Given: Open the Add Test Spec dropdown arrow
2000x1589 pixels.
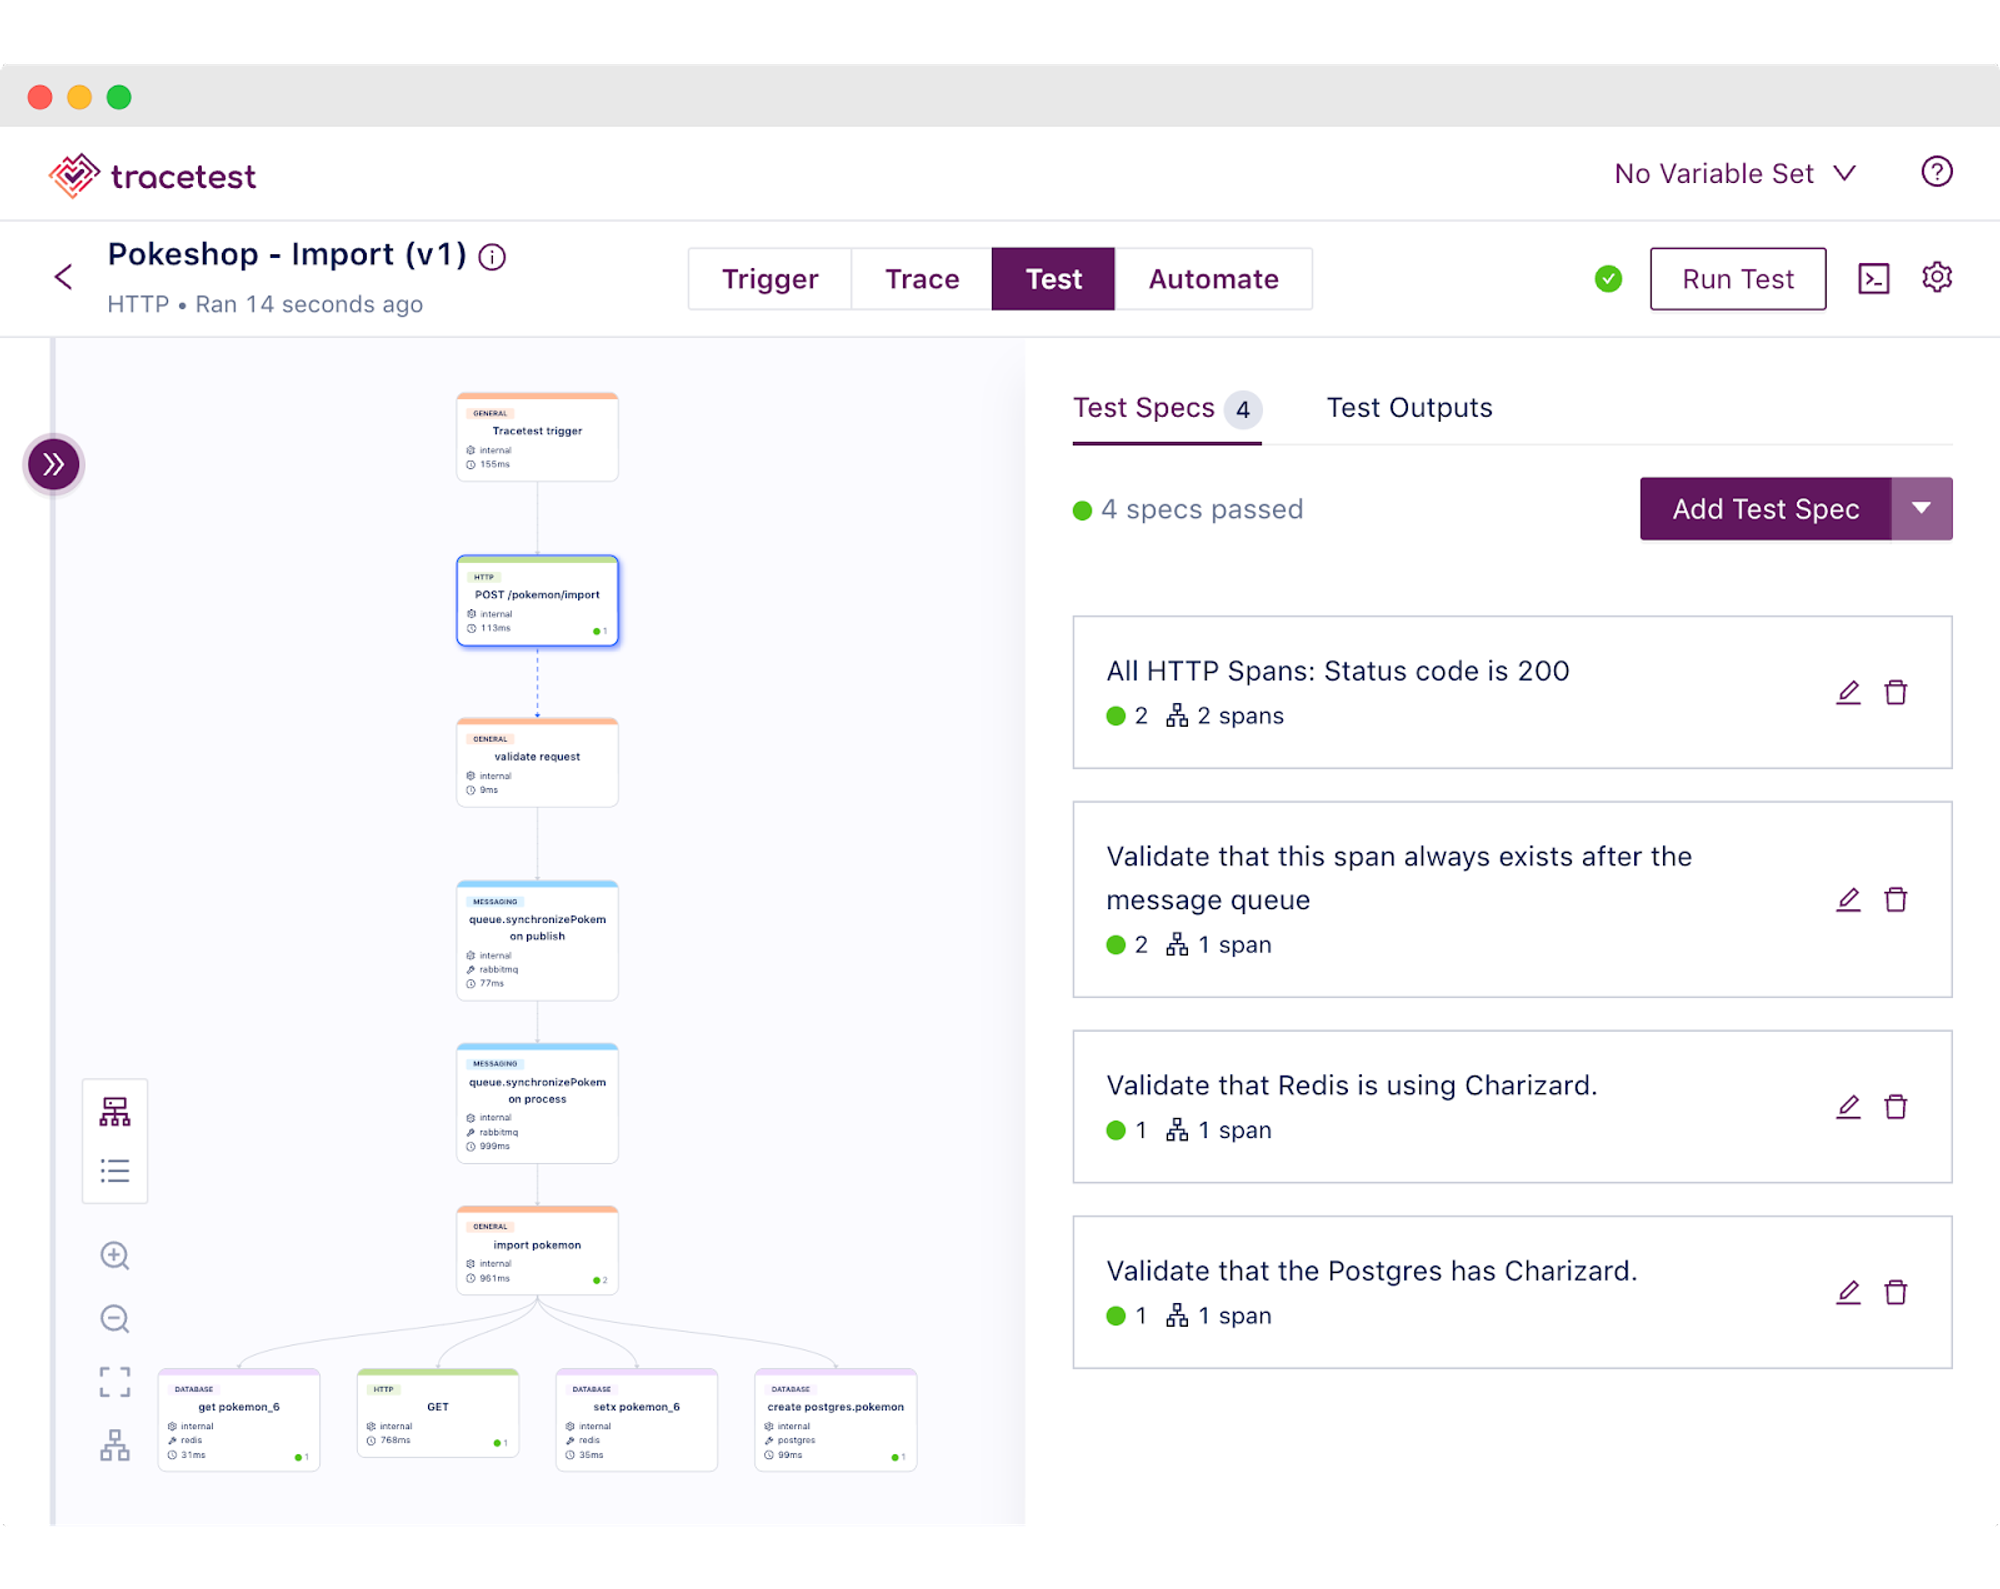Looking at the screenshot, I should (1922, 509).
